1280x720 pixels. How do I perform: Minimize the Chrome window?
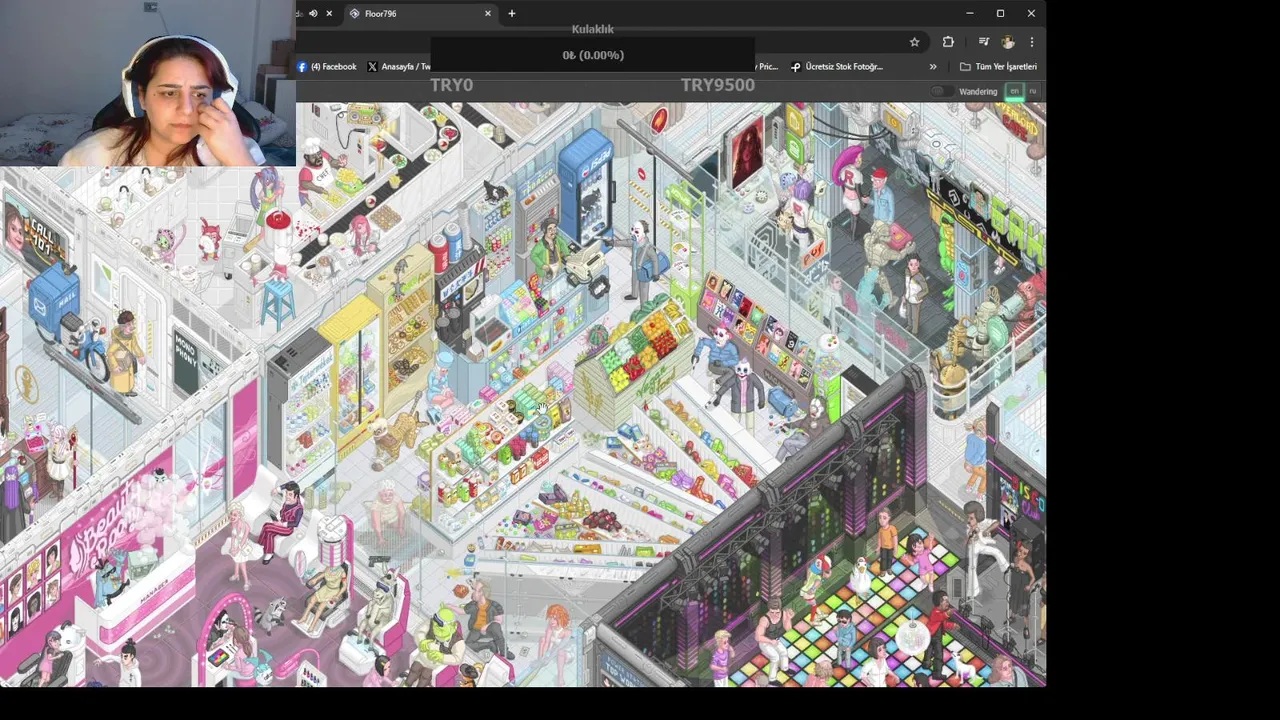pyautogui.click(x=969, y=13)
